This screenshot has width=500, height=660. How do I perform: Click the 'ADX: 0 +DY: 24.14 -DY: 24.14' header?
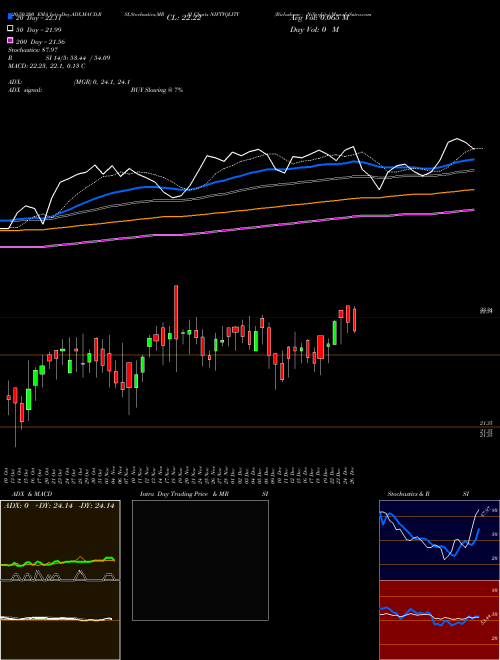tap(59, 506)
